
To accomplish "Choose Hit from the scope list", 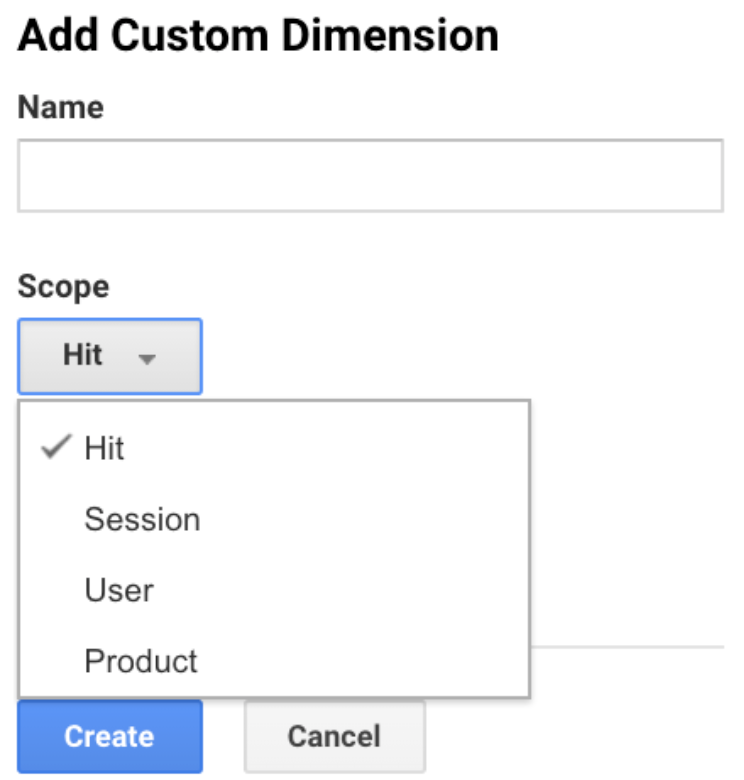I will [x=104, y=448].
